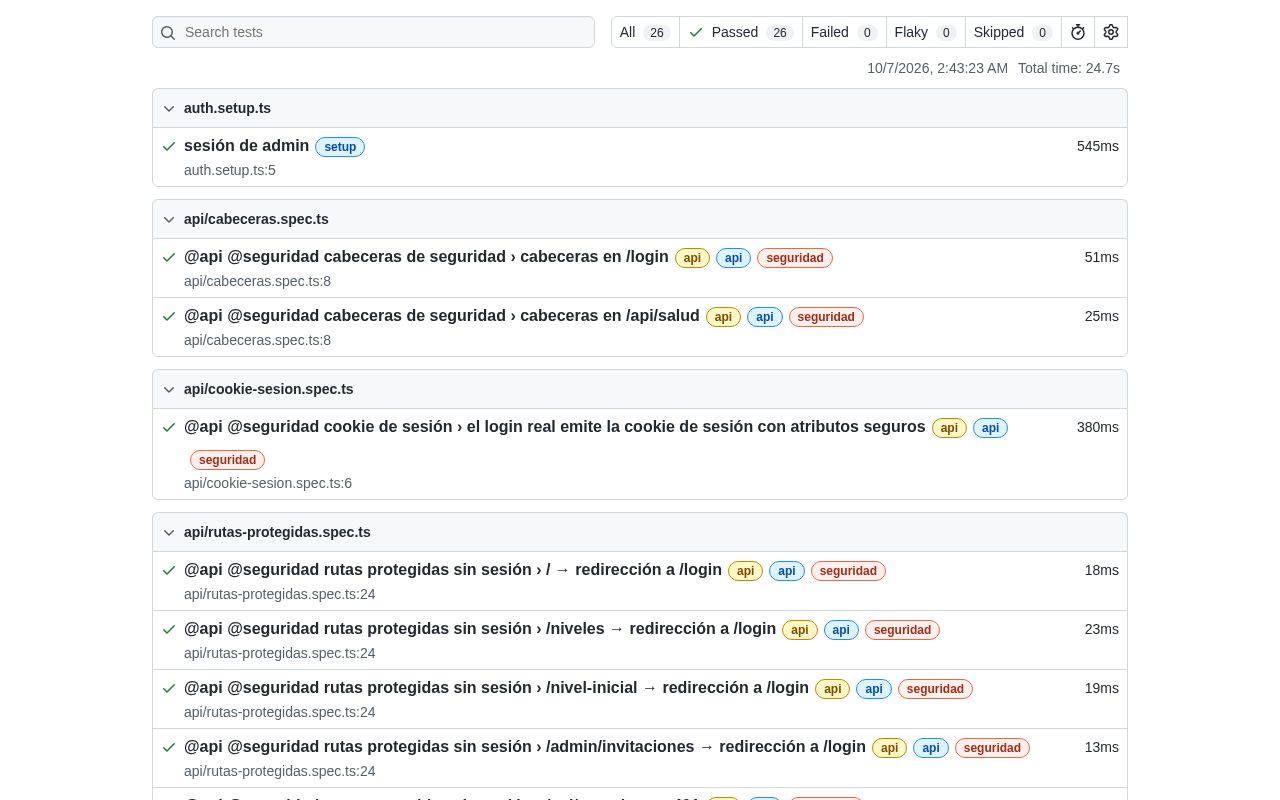The height and width of the screenshot is (800, 1280).
Task: Click passed checkmark for /admin/invitaciones test
Action: click(x=169, y=747)
